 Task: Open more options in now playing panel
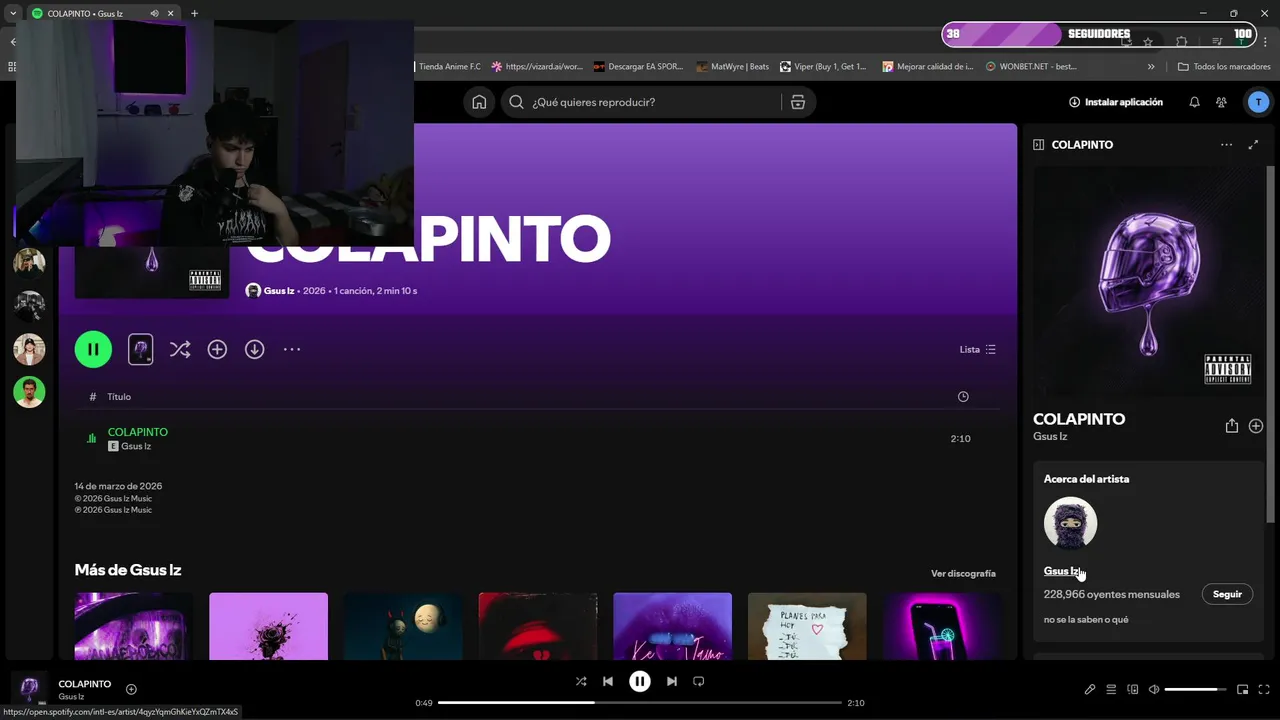click(x=1226, y=145)
